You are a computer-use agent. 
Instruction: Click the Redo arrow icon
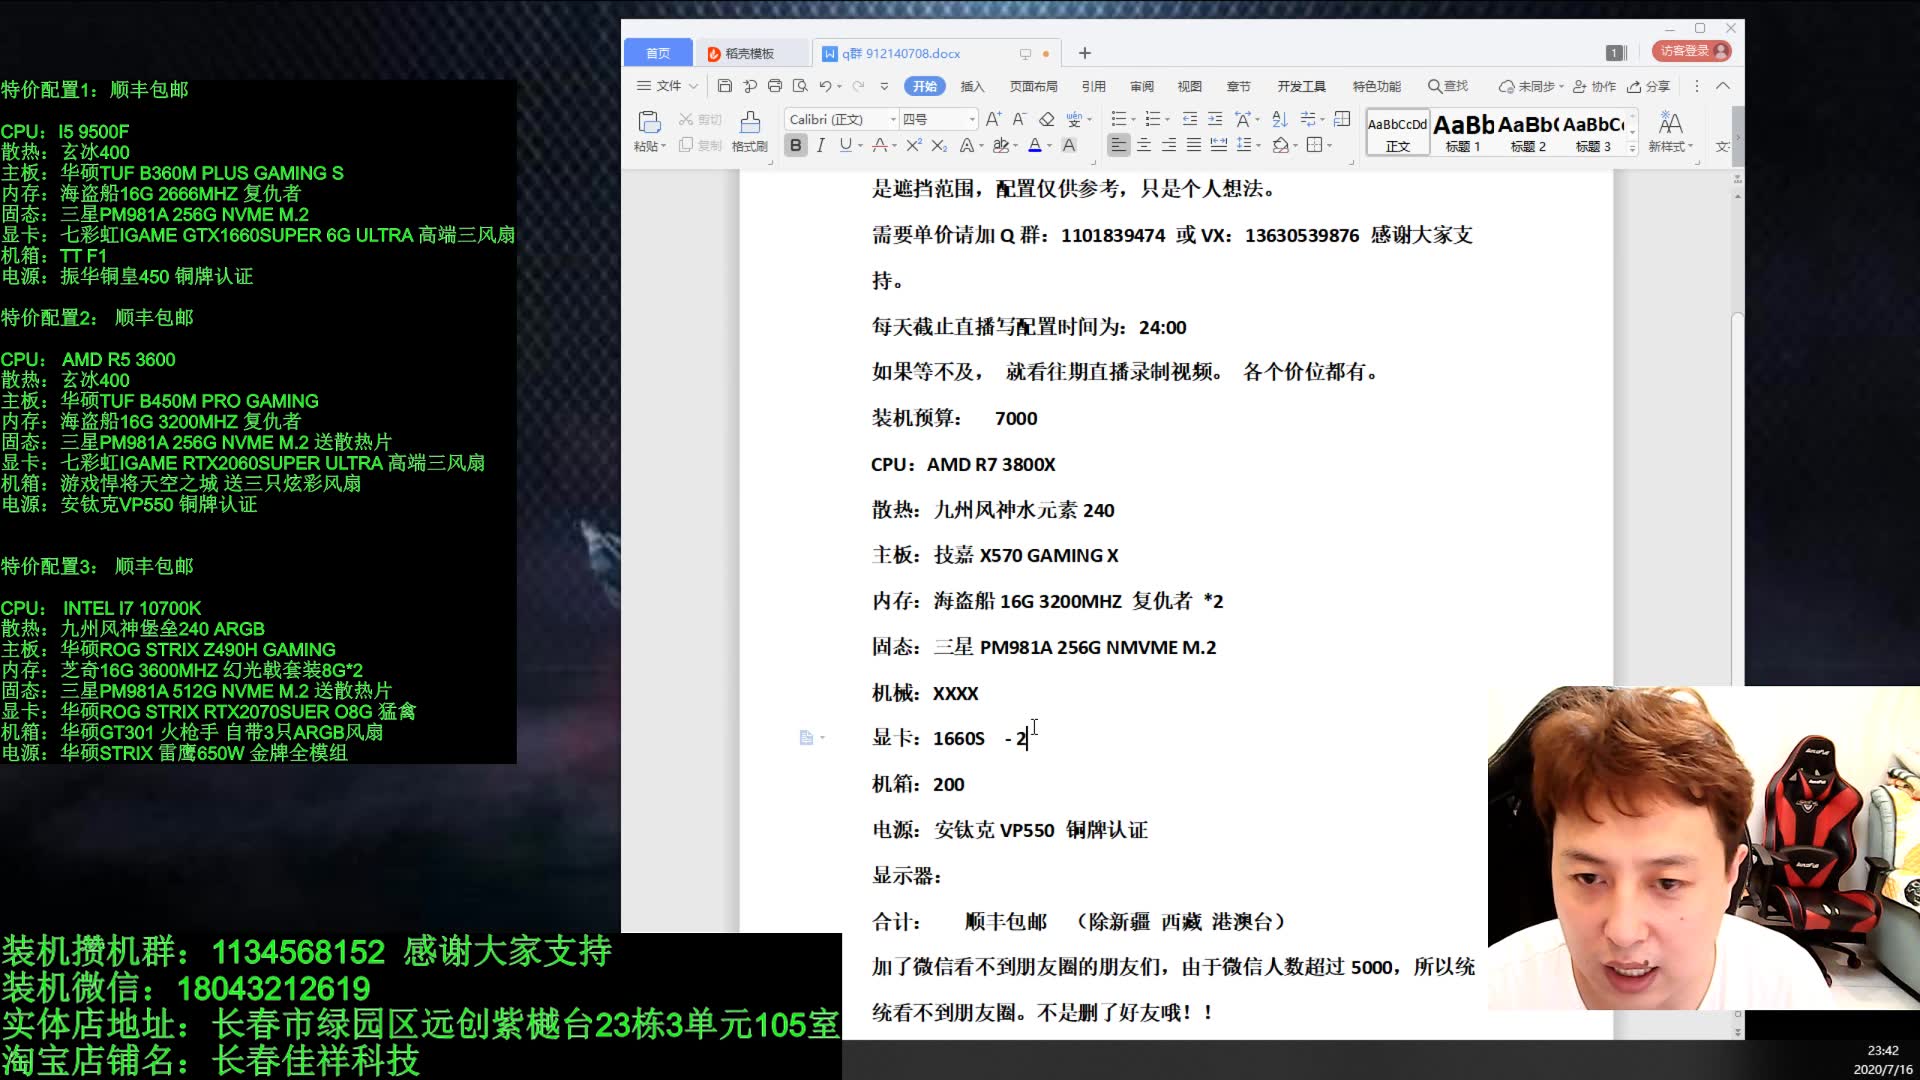click(x=858, y=86)
